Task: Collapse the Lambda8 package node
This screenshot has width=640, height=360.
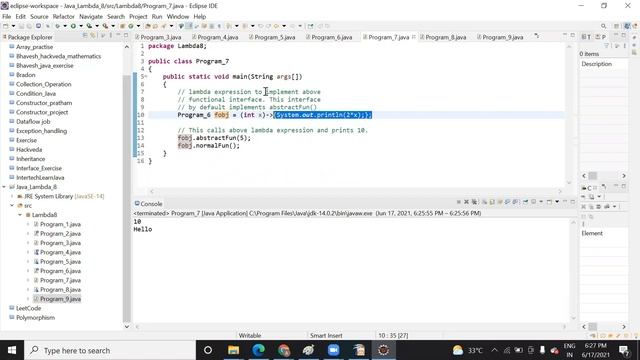Action: 20,215
